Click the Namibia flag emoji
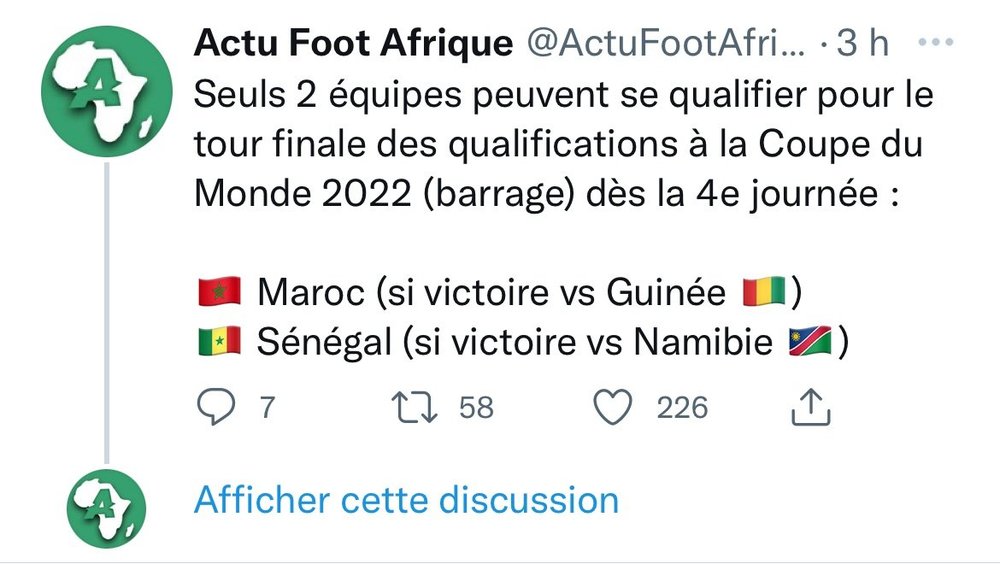 point(812,342)
